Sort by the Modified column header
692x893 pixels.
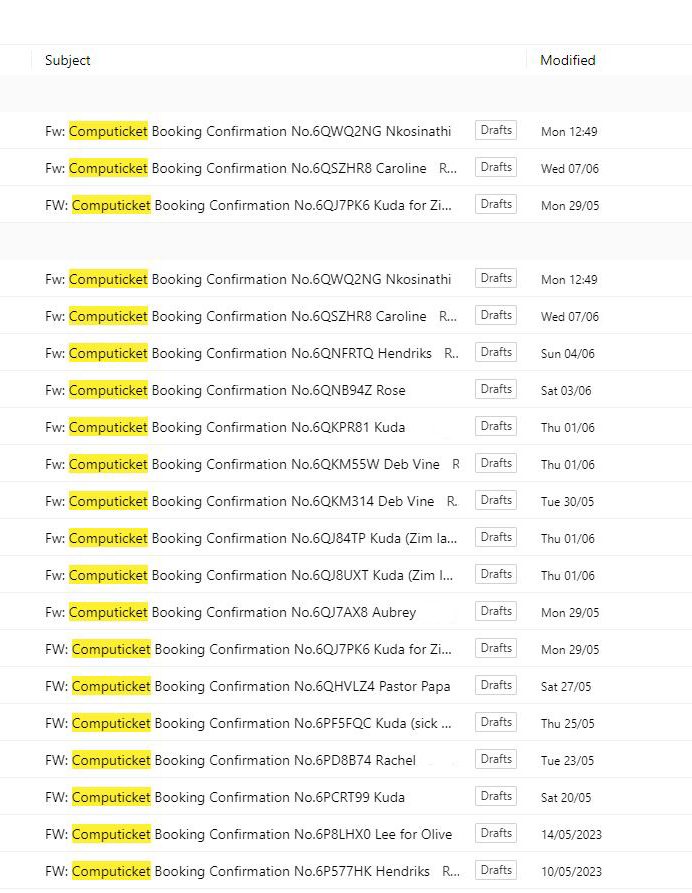click(x=567, y=60)
